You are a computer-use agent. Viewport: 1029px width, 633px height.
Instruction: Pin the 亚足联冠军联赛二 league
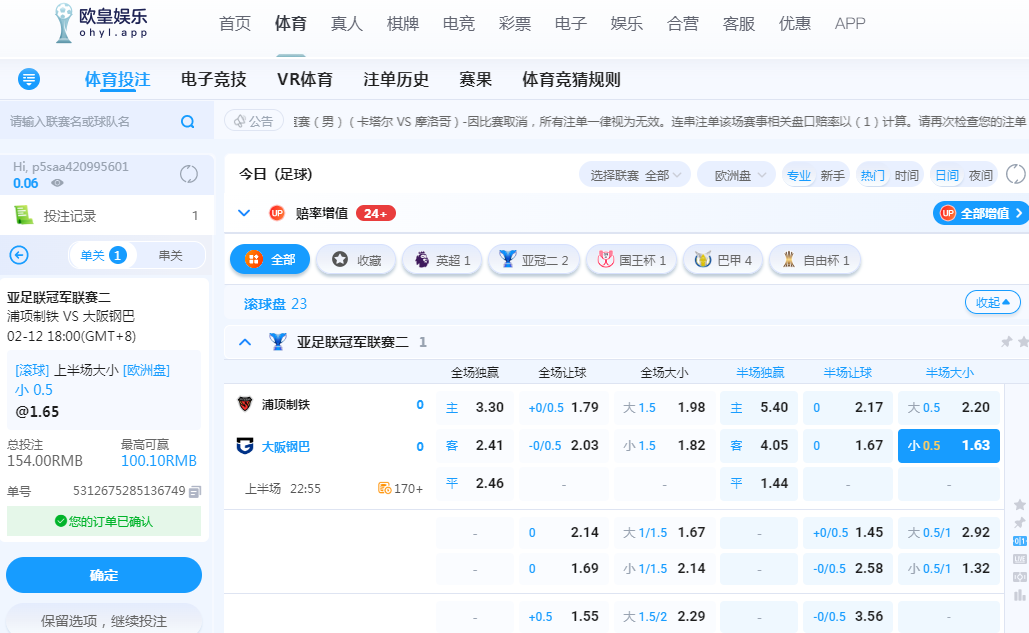(x=1006, y=342)
